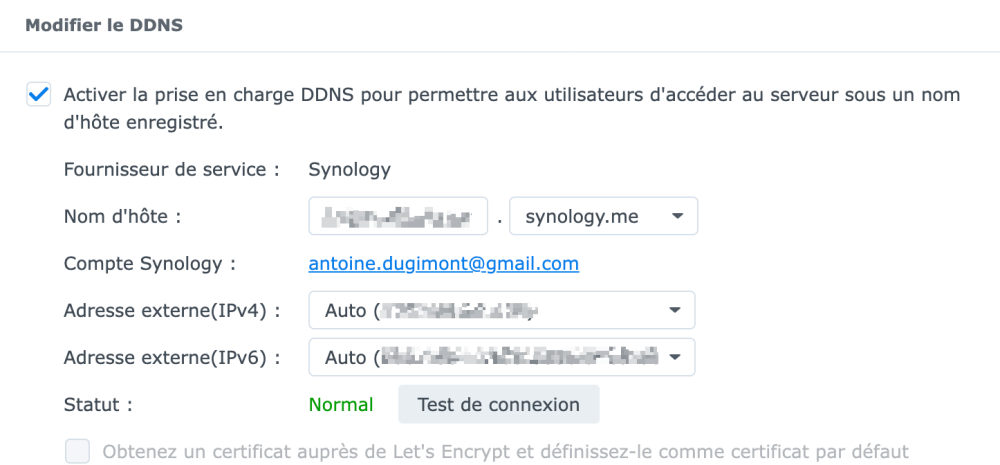Image resolution: width=1000 pixels, height=465 pixels.
Task: Click the IPv6 address dropdown arrow icon
Action: (x=675, y=356)
